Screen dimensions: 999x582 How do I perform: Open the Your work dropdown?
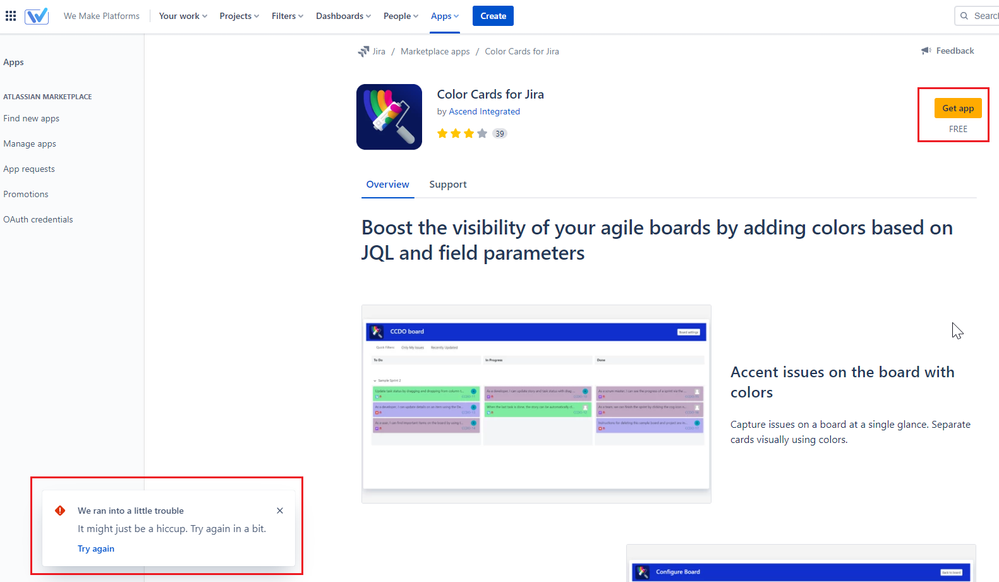[x=183, y=16]
